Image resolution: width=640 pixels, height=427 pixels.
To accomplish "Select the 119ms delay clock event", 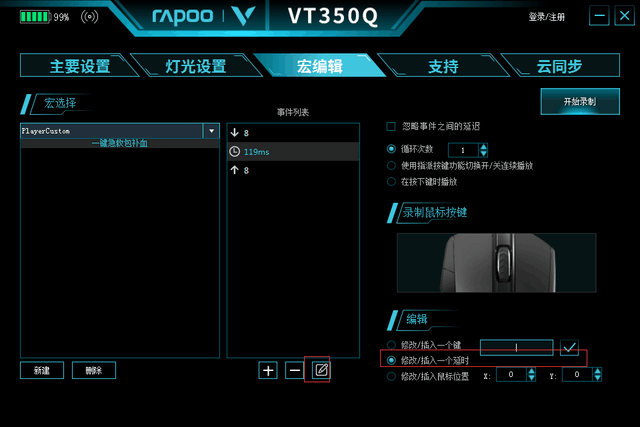I will coord(293,151).
